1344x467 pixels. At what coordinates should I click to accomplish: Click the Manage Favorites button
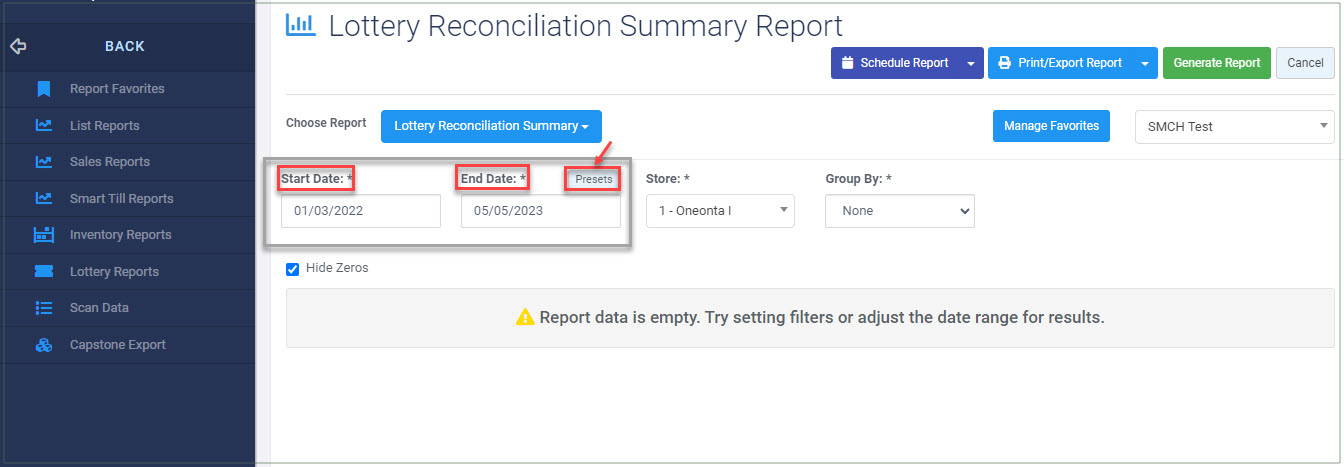(x=1051, y=126)
